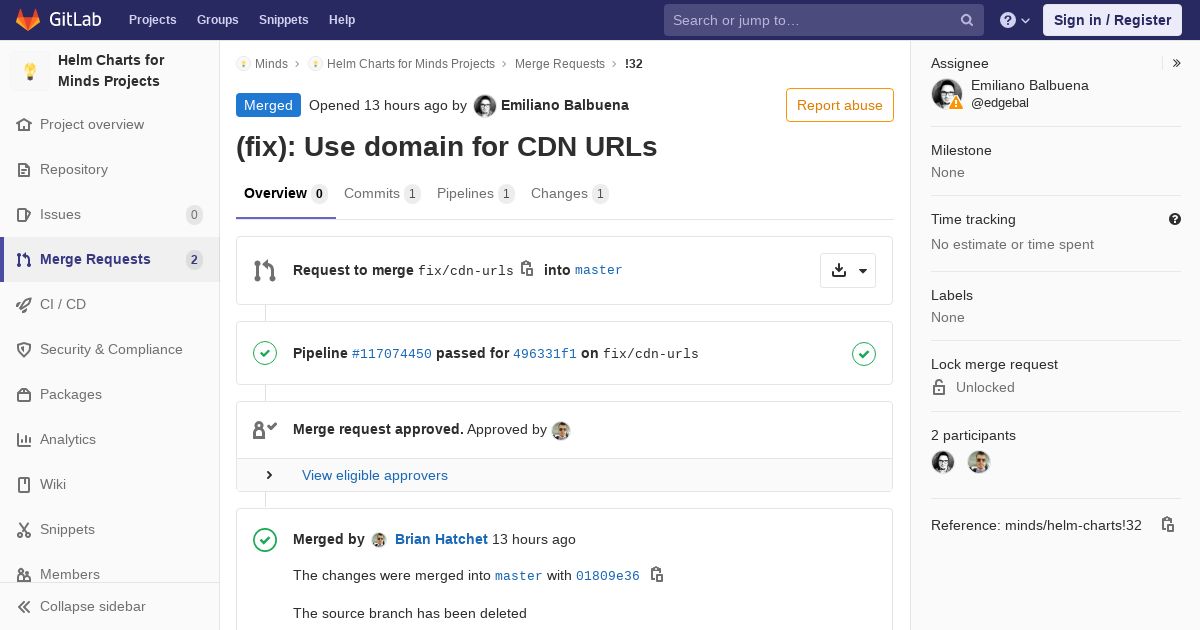Click the search magnifier icon
This screenshot has height=630, width=1200.
click(x=967, y=20)
